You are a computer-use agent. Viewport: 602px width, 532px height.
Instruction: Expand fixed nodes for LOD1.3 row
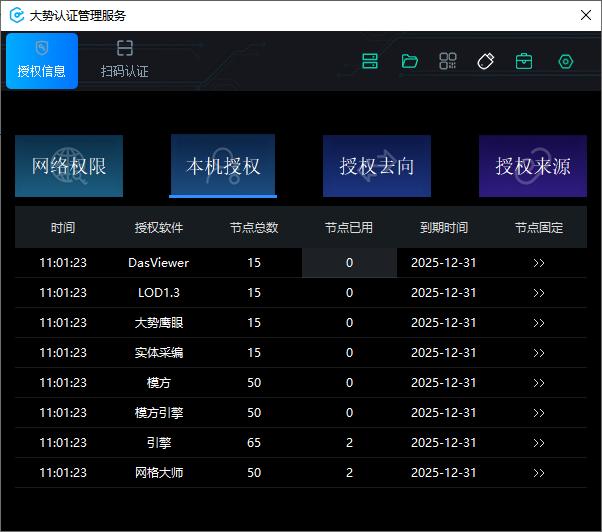(x=539, y=293)
